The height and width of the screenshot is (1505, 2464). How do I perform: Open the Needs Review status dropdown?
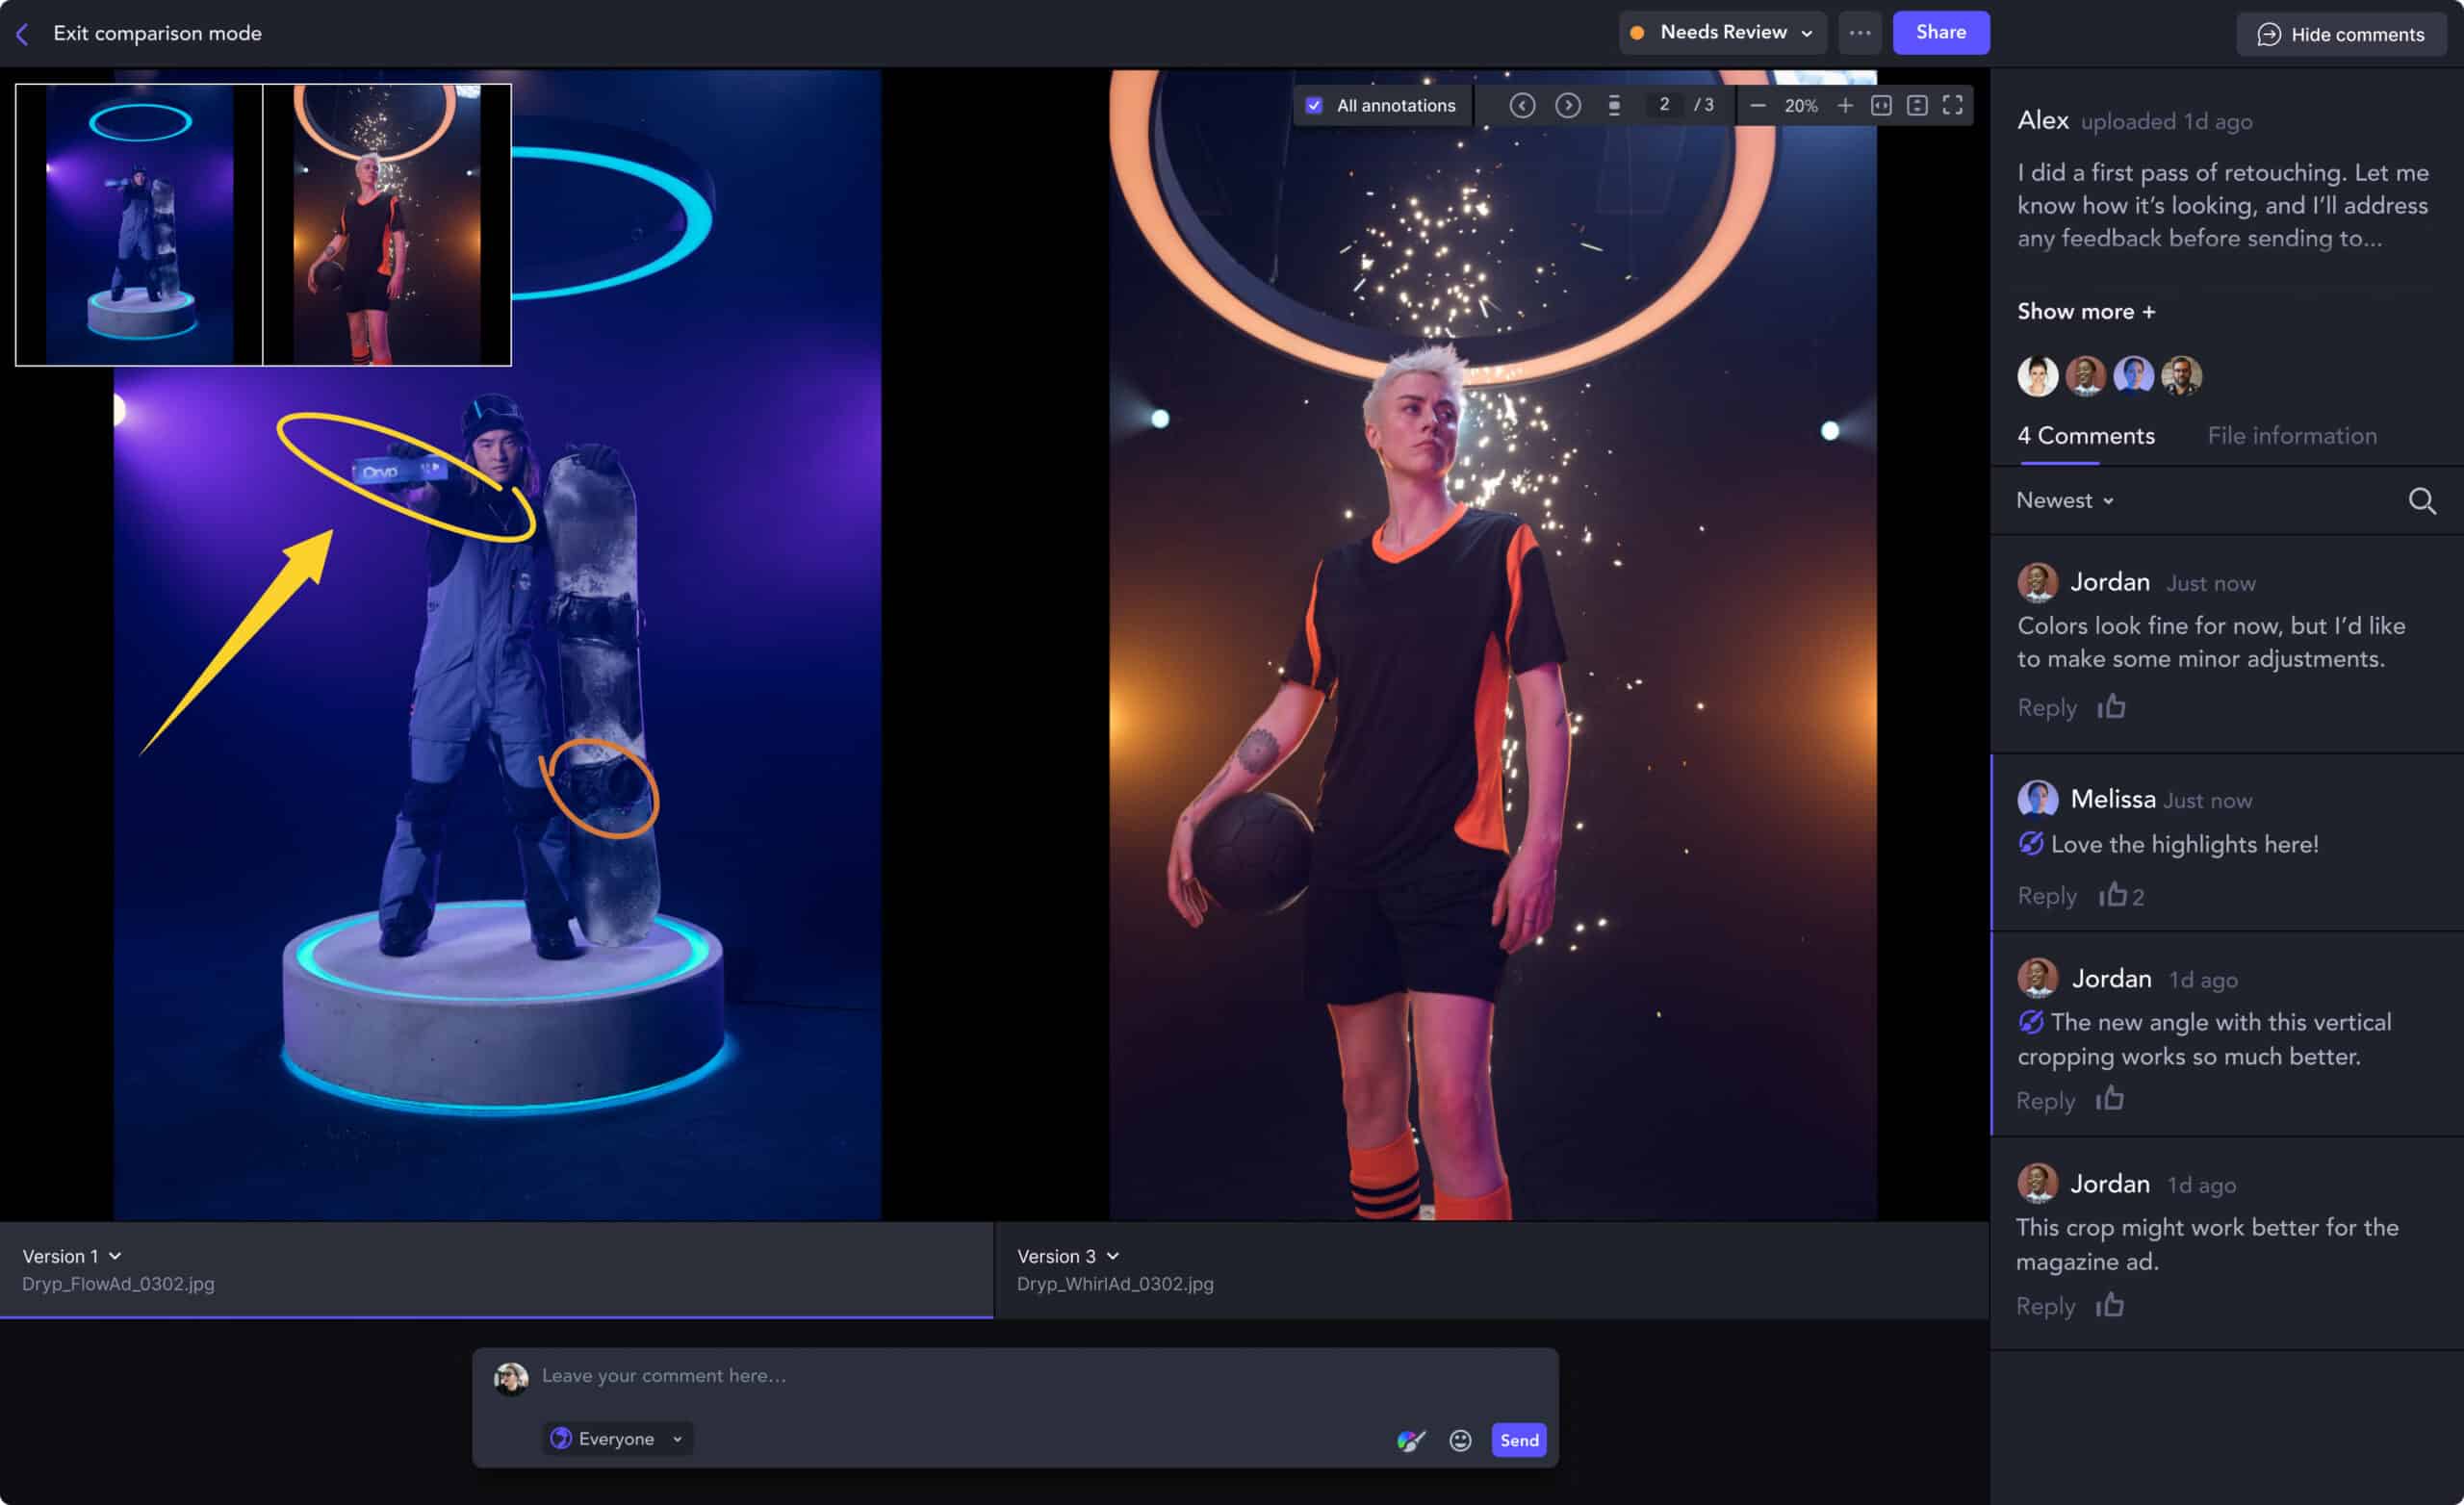pyautogui.click(x=1723, y=33)
